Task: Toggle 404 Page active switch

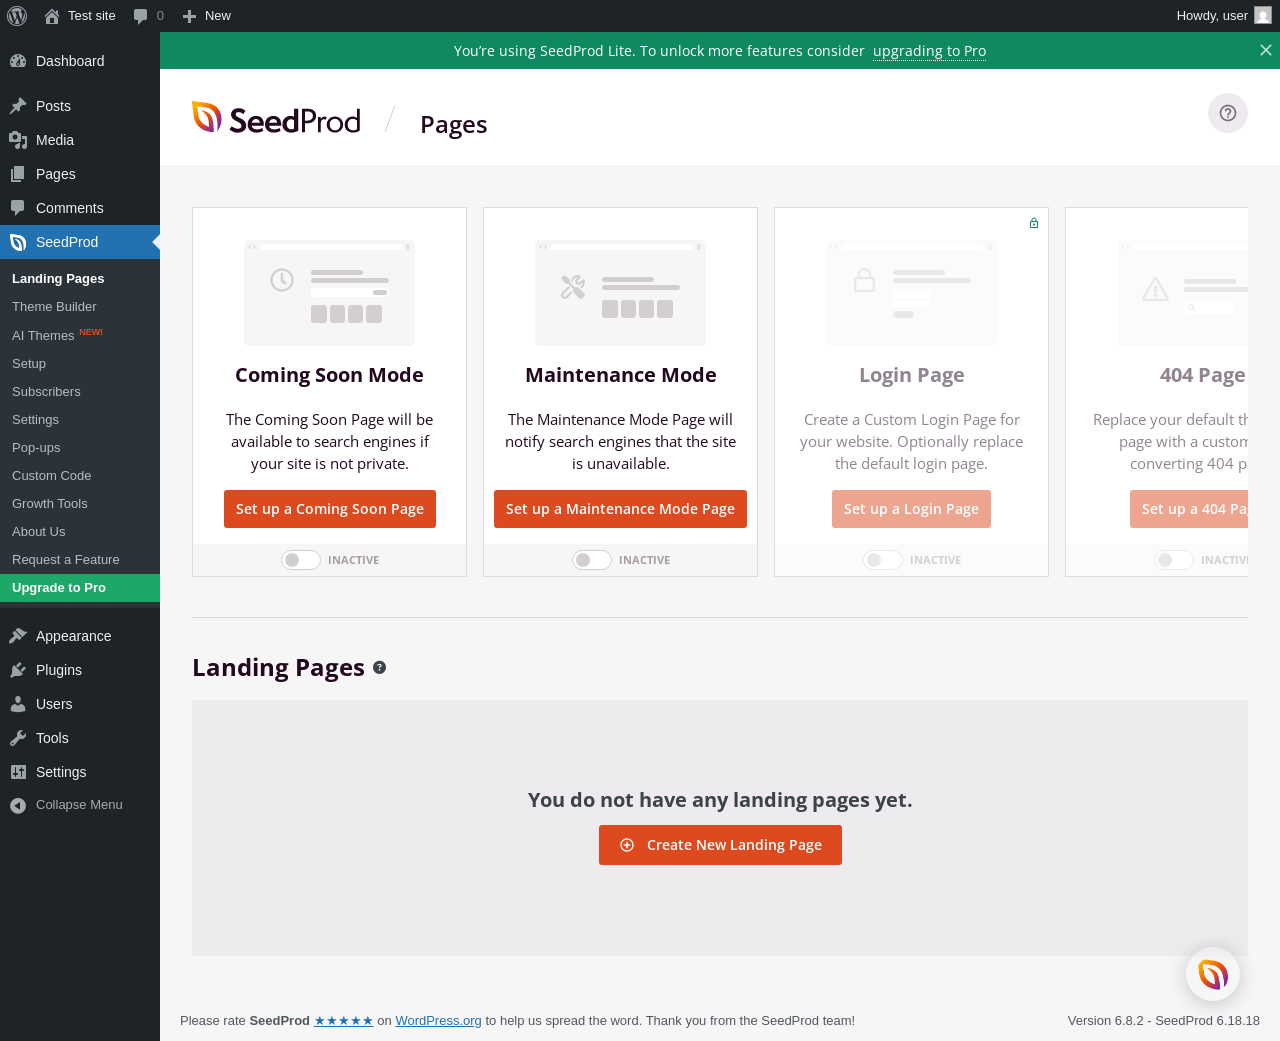Action: 1174,560
